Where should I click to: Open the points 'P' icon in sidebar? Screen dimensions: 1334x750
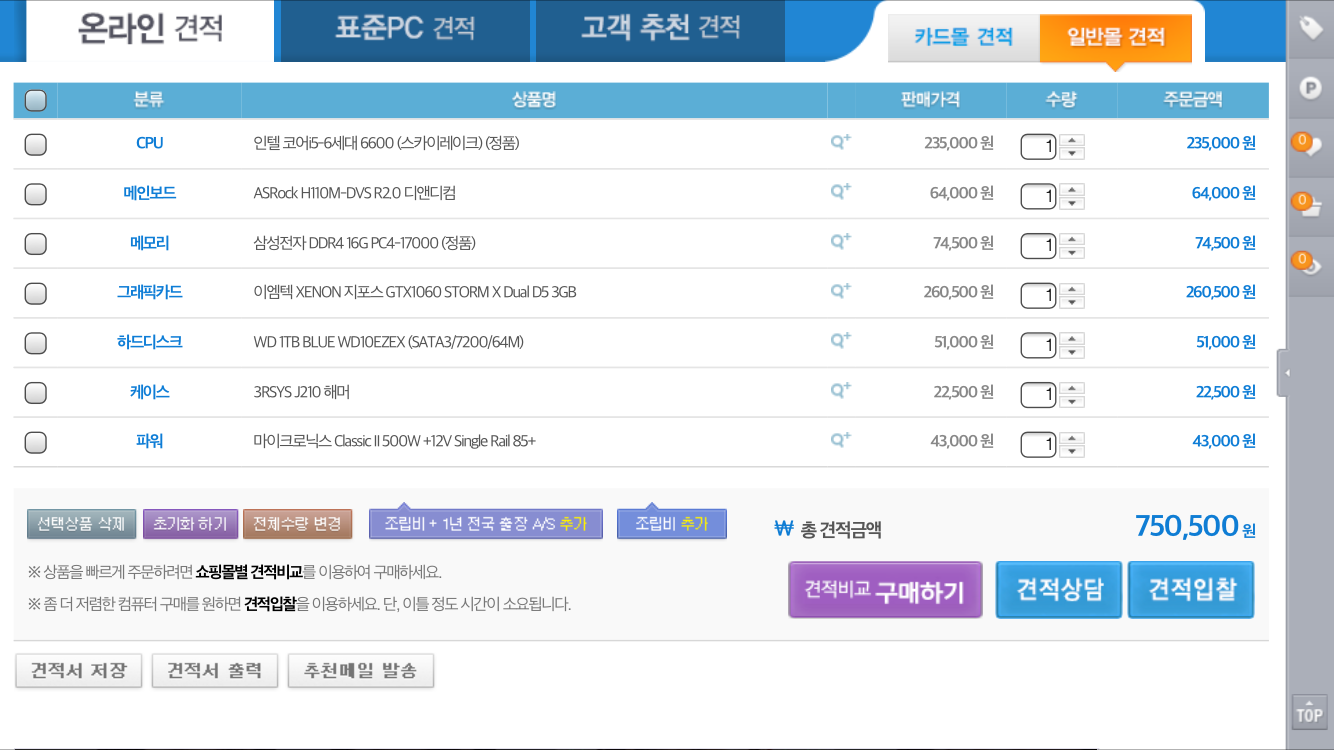point(1310,87)
